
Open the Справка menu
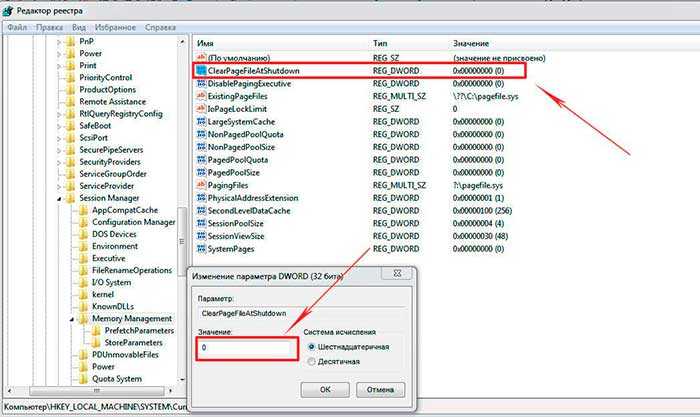pos(160,27)
